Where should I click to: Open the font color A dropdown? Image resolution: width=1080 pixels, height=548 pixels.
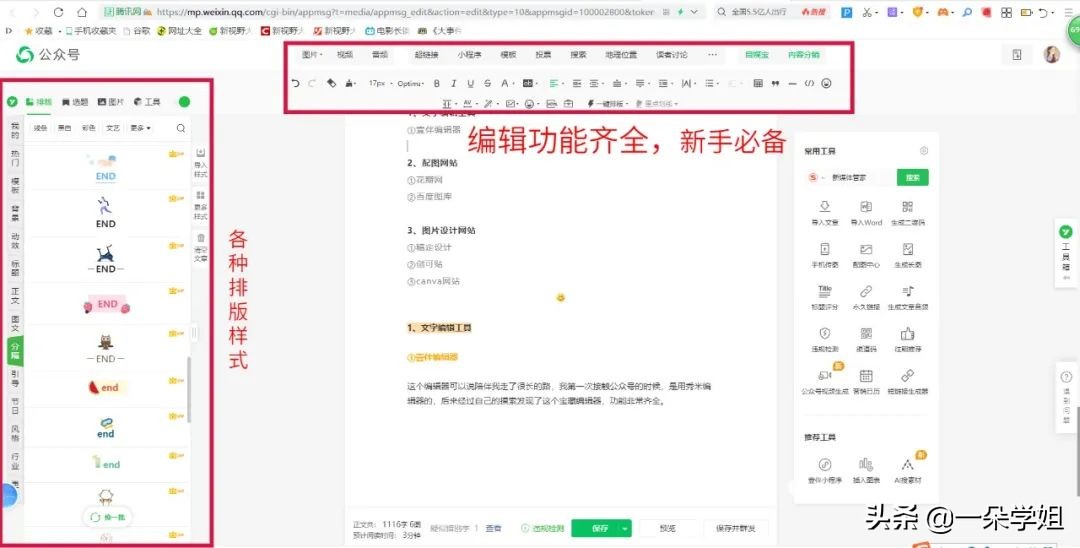pos(506,83)
